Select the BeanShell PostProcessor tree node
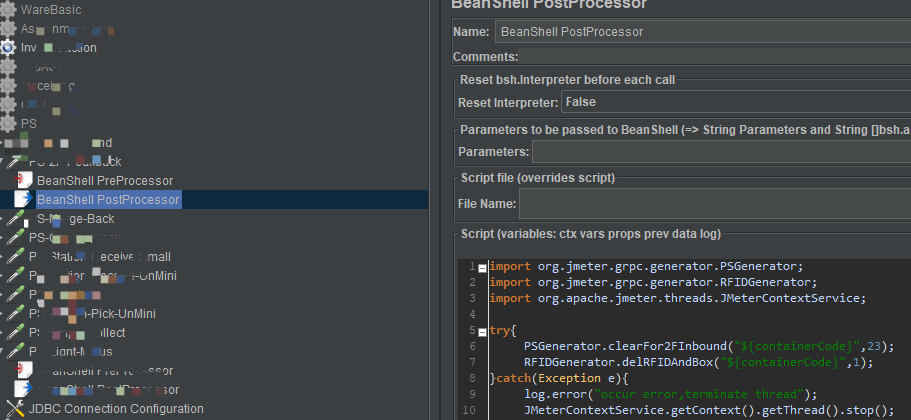 coord(108,200)
